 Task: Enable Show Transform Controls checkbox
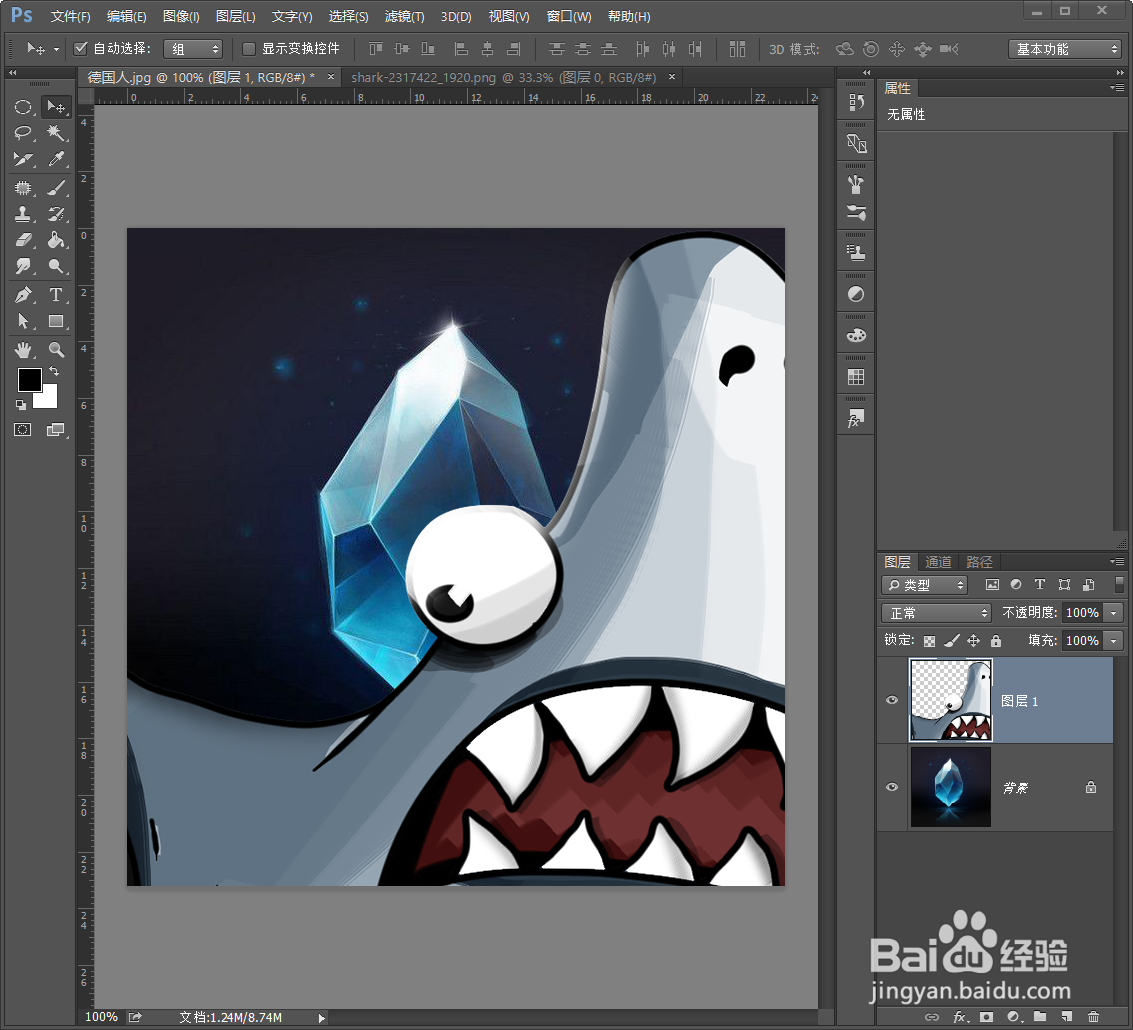tap(249, 48)
